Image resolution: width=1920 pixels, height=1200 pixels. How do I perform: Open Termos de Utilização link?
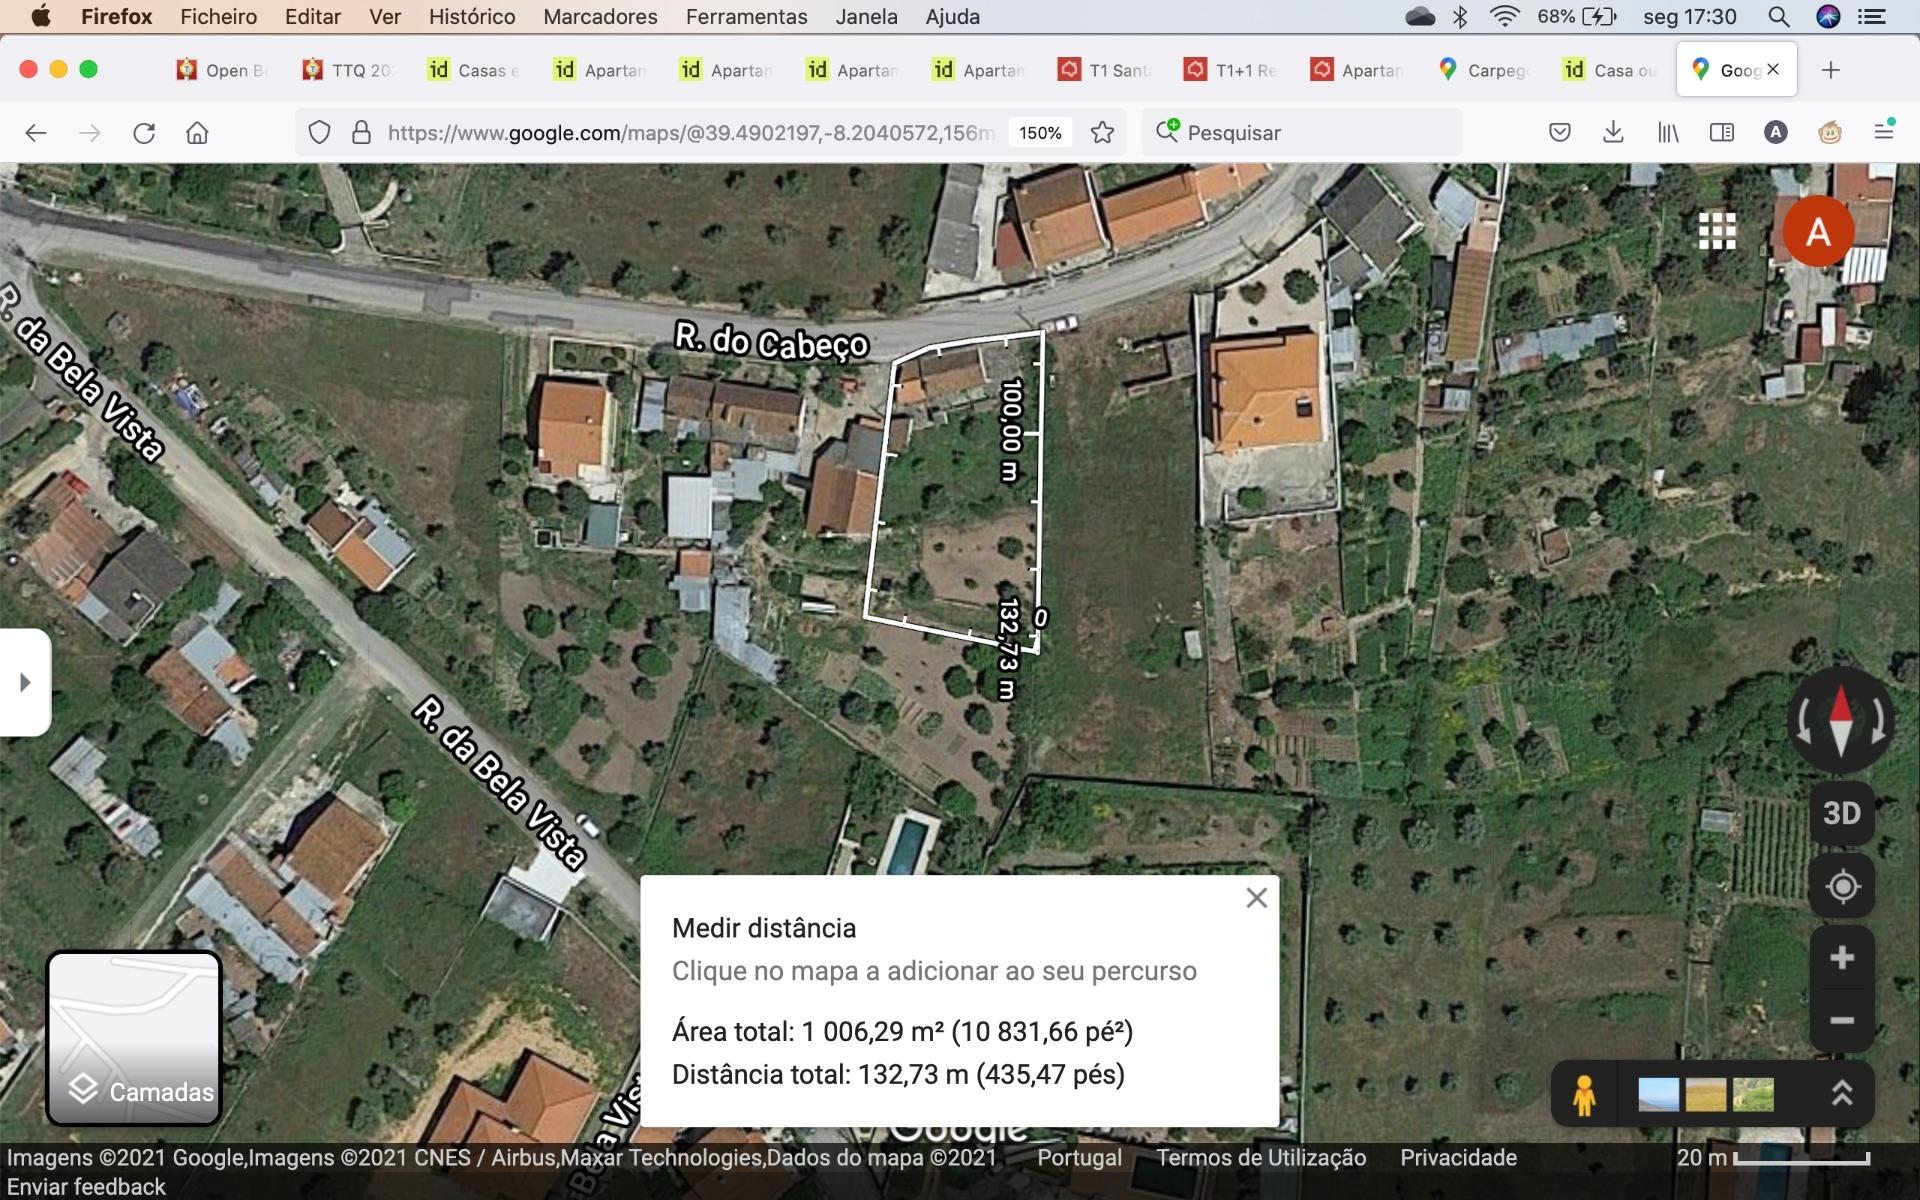1261,1158
